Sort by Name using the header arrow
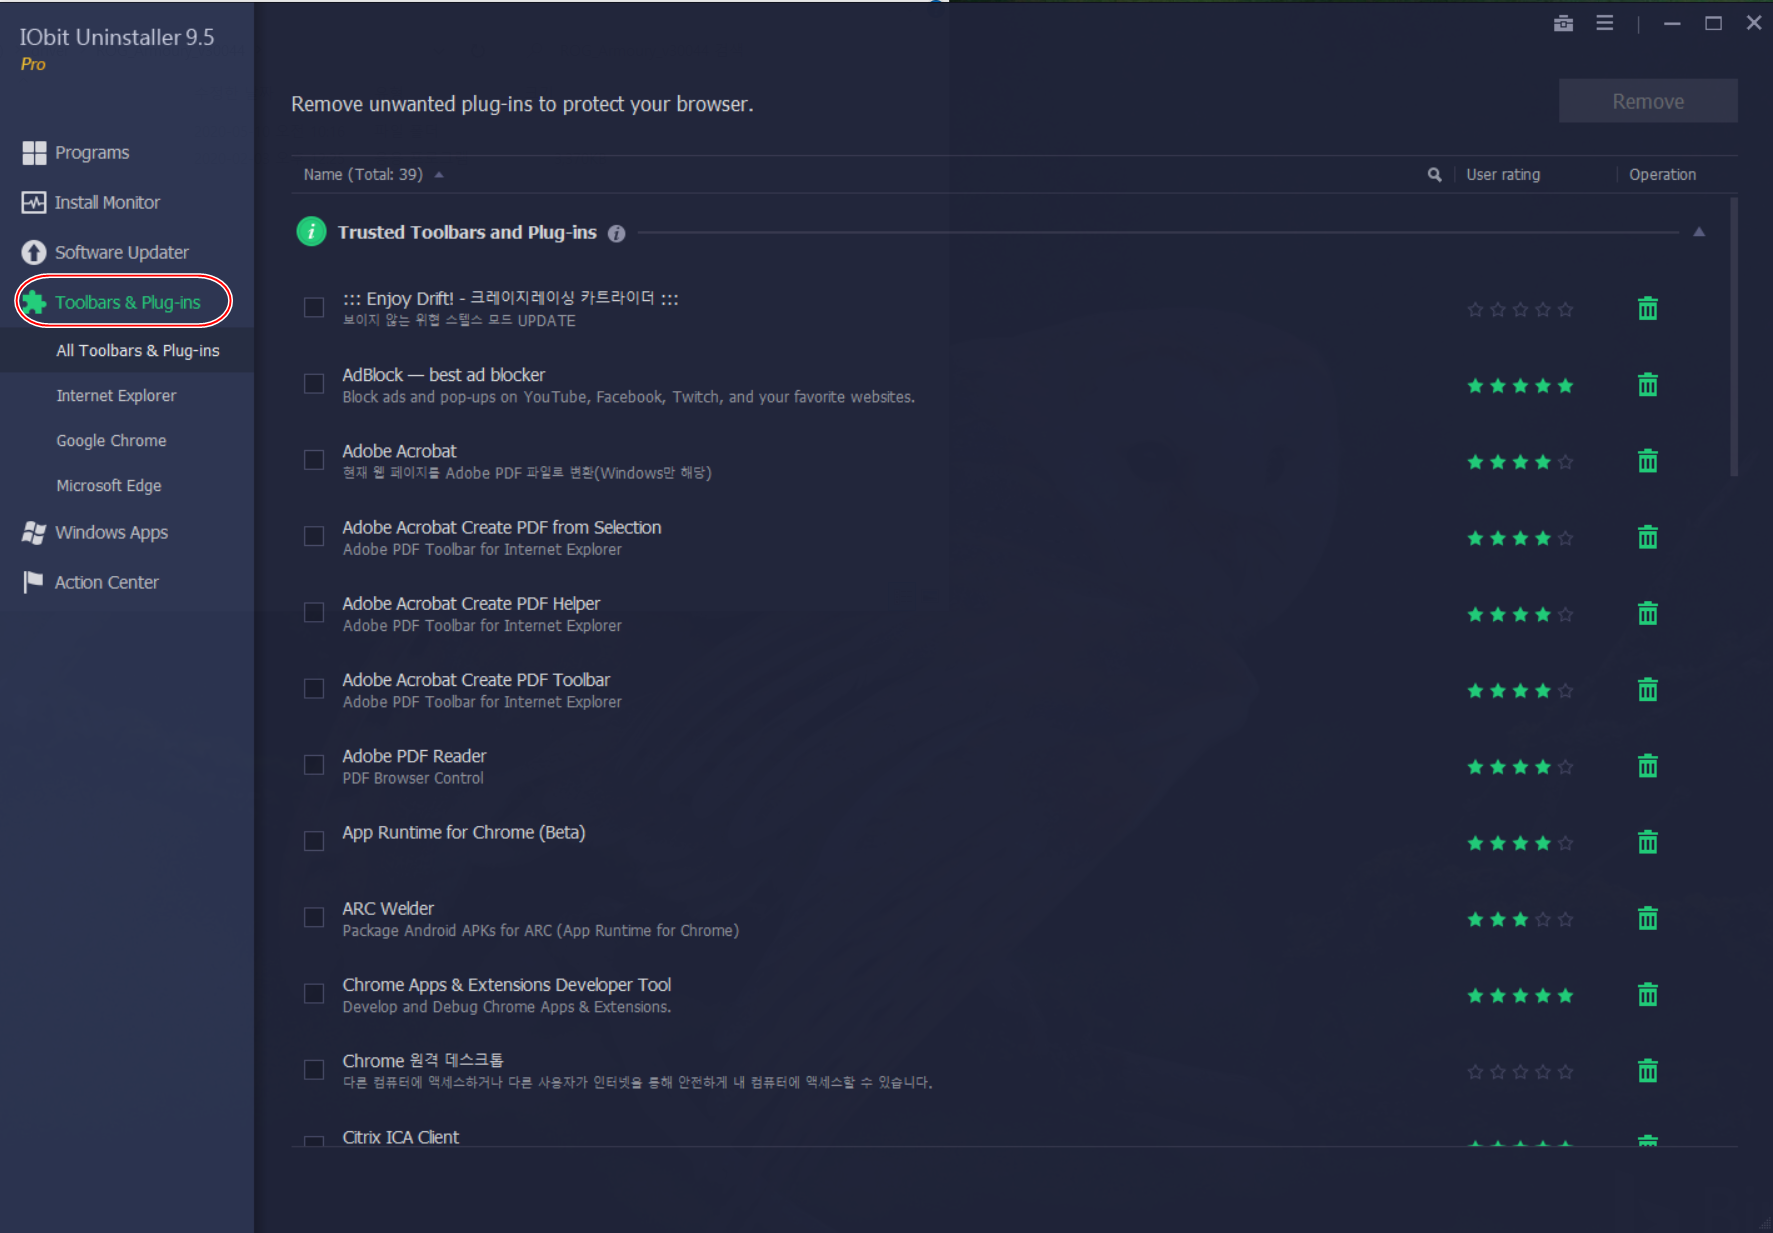Screen dimensions: 1773x1233 point(439,175)
